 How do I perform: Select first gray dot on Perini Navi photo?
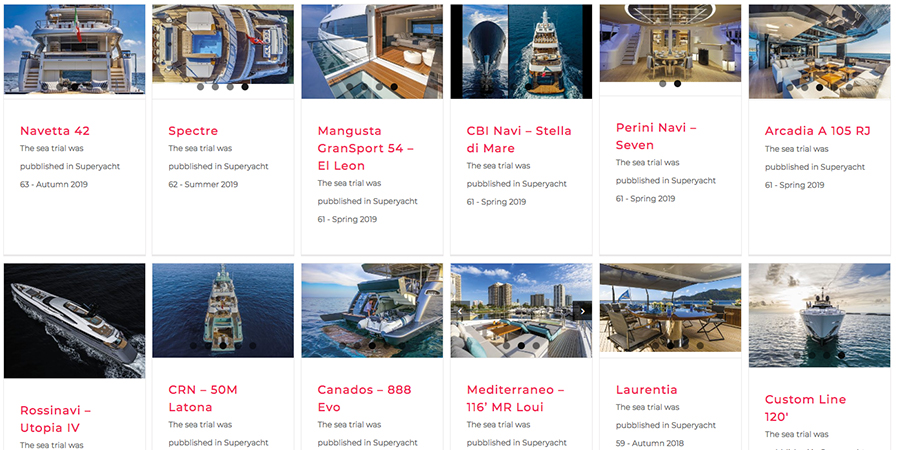click(x=662, y=83)
